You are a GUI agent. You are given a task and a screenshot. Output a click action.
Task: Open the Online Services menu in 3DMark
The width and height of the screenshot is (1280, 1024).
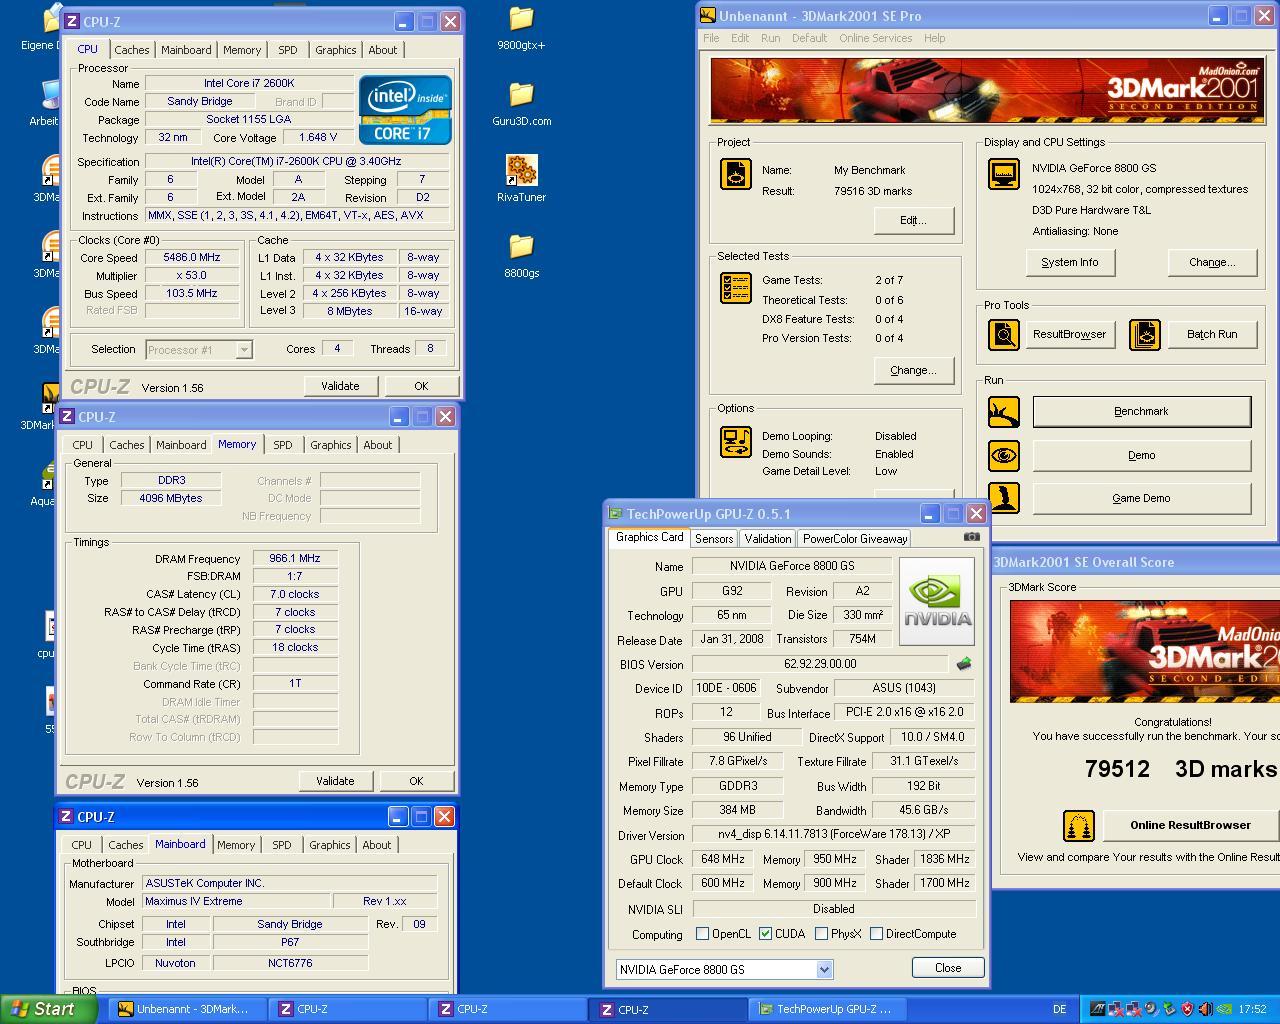(x=875, y=38)
